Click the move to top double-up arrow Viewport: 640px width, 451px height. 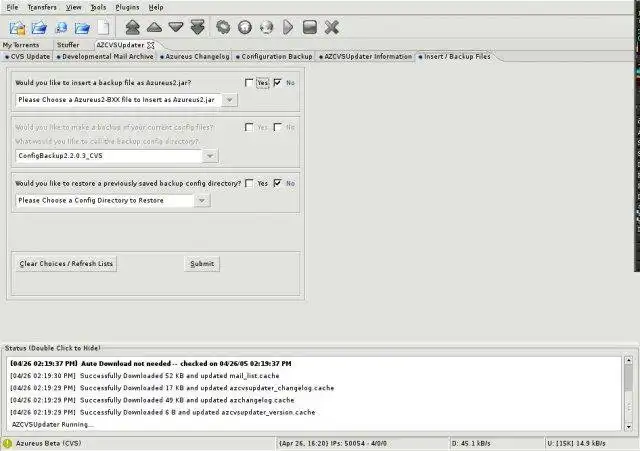(132, 27)
